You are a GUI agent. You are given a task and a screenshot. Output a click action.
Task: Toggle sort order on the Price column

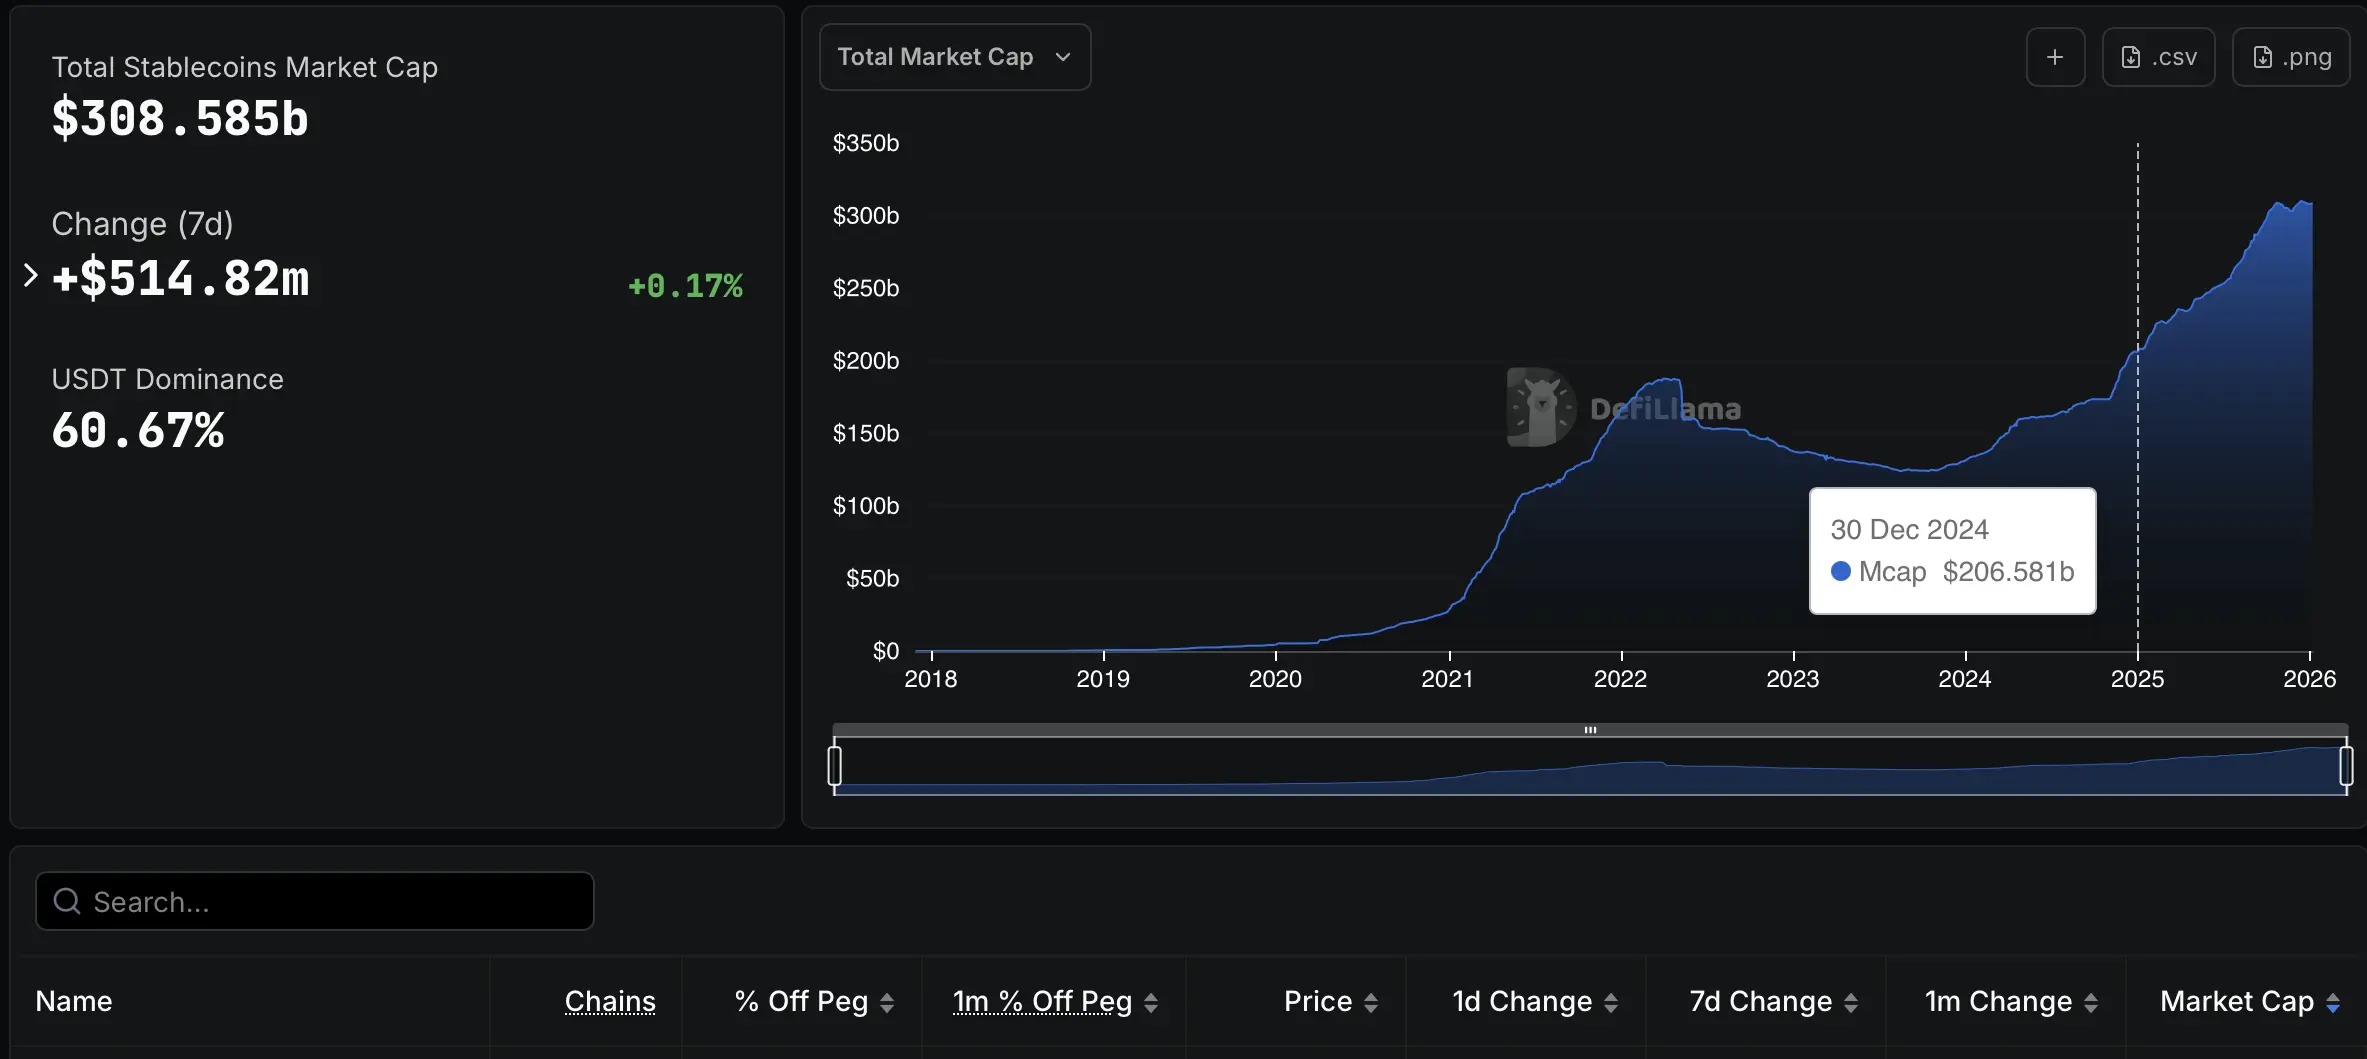pos(1371,1001)
